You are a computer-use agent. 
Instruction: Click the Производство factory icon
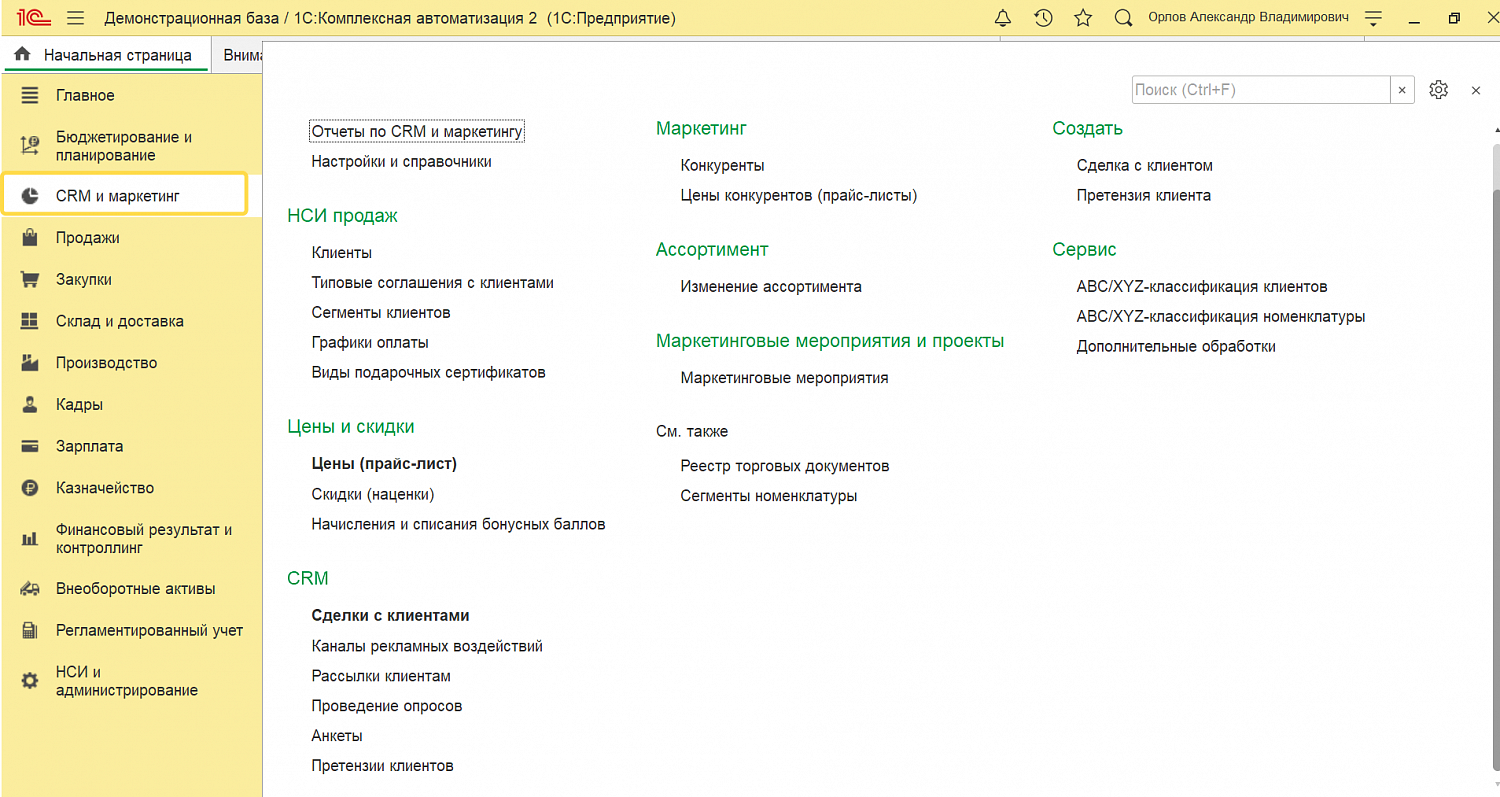click(x=30, y=363)
